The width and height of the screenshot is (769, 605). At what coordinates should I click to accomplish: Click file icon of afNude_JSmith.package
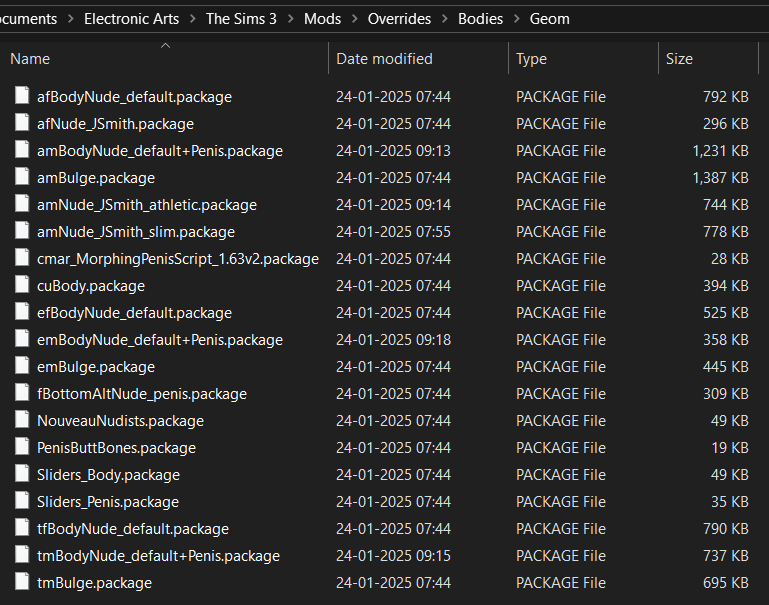tap(22, 123)
